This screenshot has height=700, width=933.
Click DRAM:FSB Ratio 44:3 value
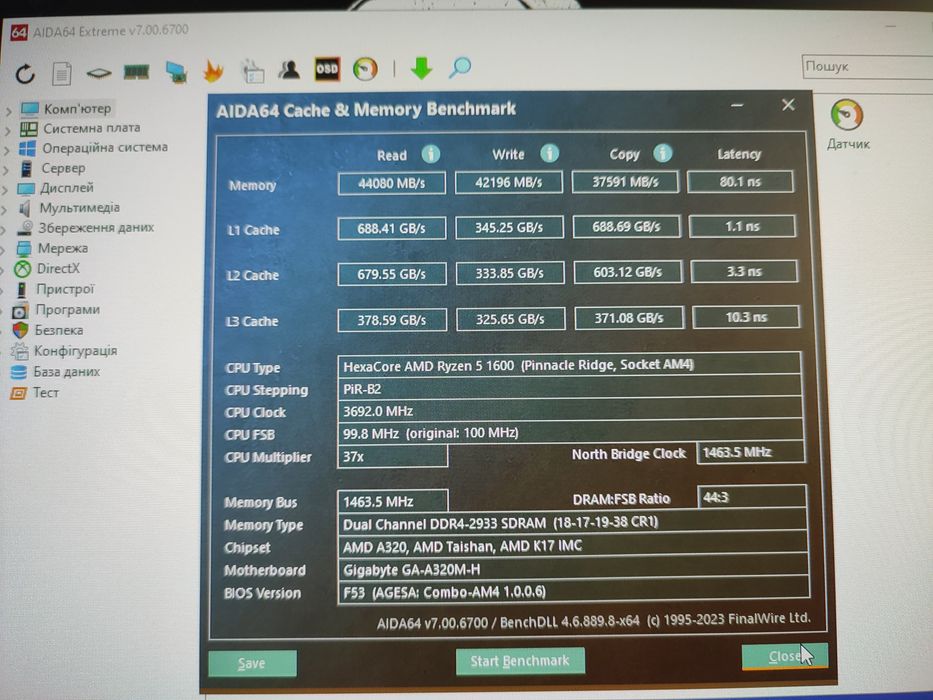752,497
